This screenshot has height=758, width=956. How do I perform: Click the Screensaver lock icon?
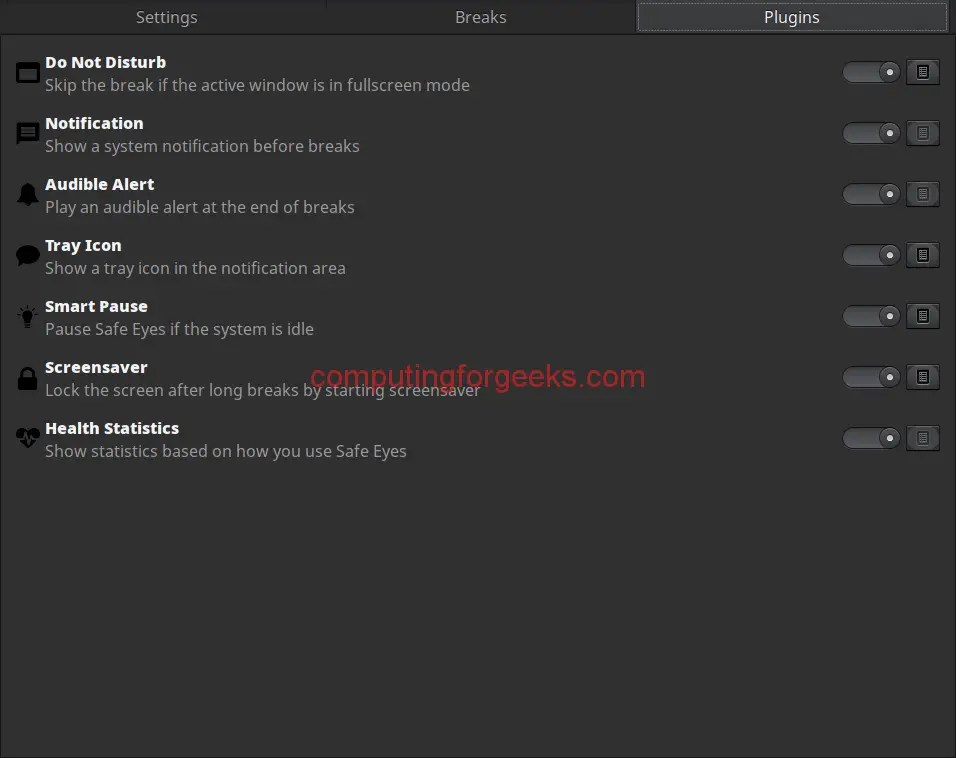(27, 377)
